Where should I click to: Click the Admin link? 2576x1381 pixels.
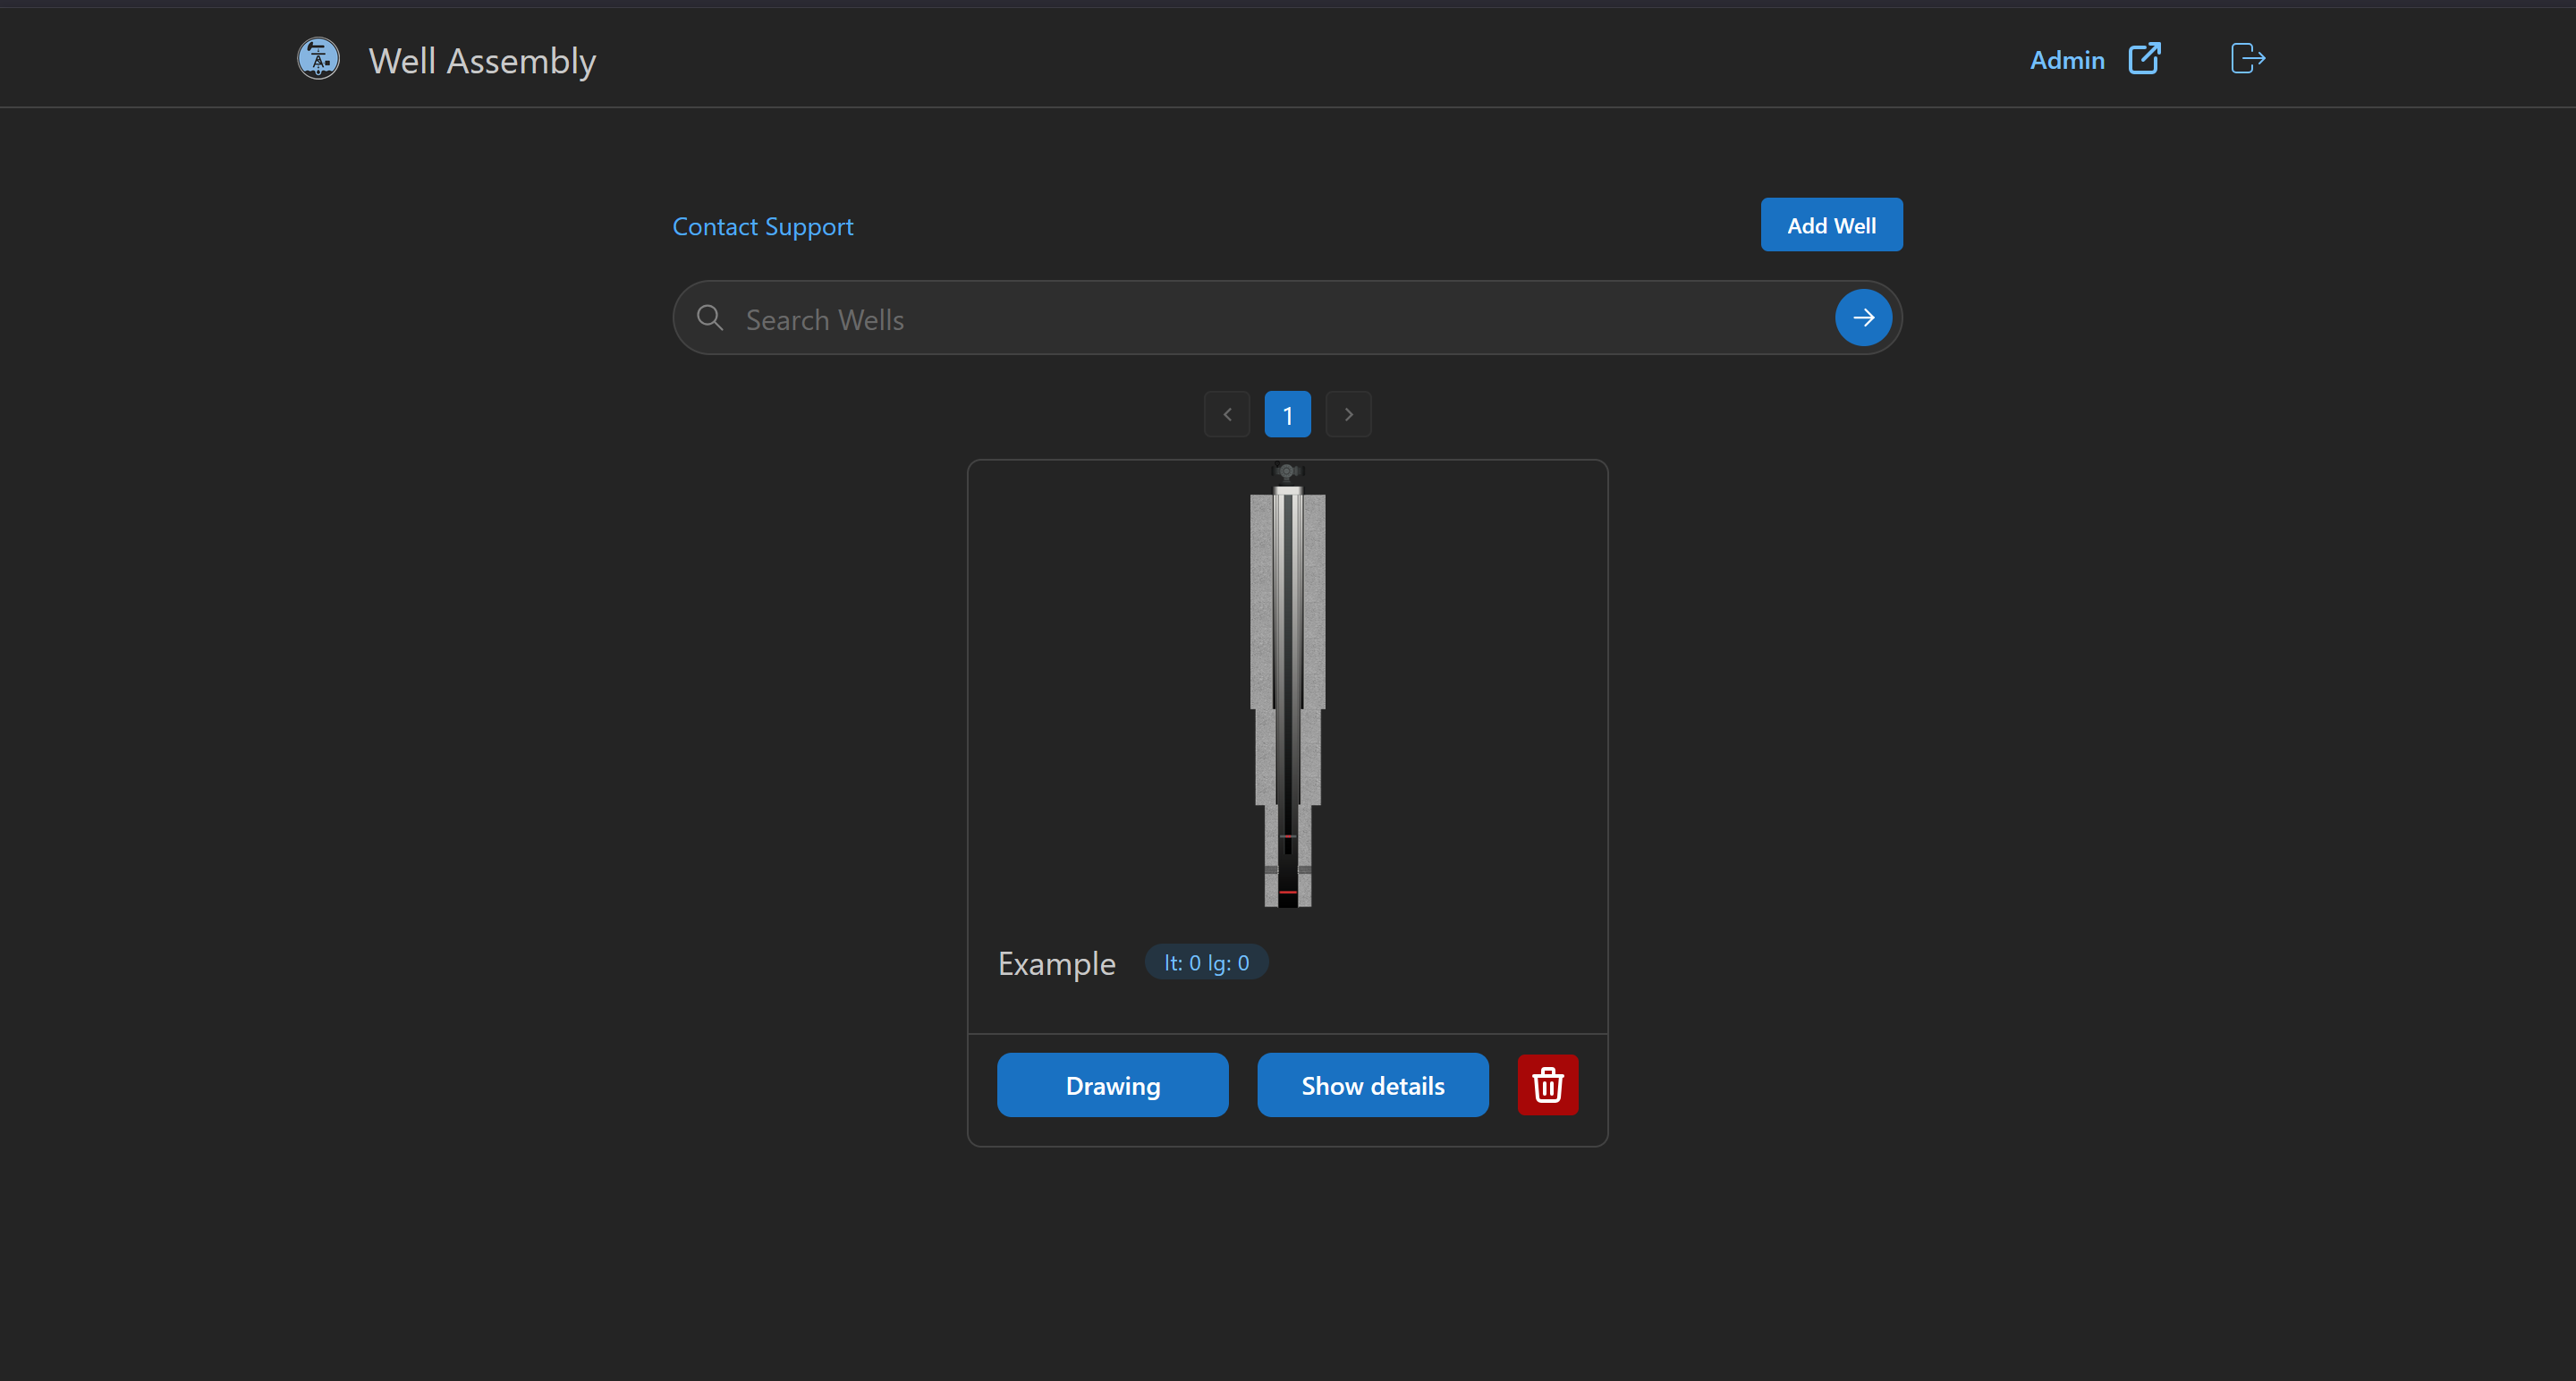pyautogui.click(x=2066, y=60)
